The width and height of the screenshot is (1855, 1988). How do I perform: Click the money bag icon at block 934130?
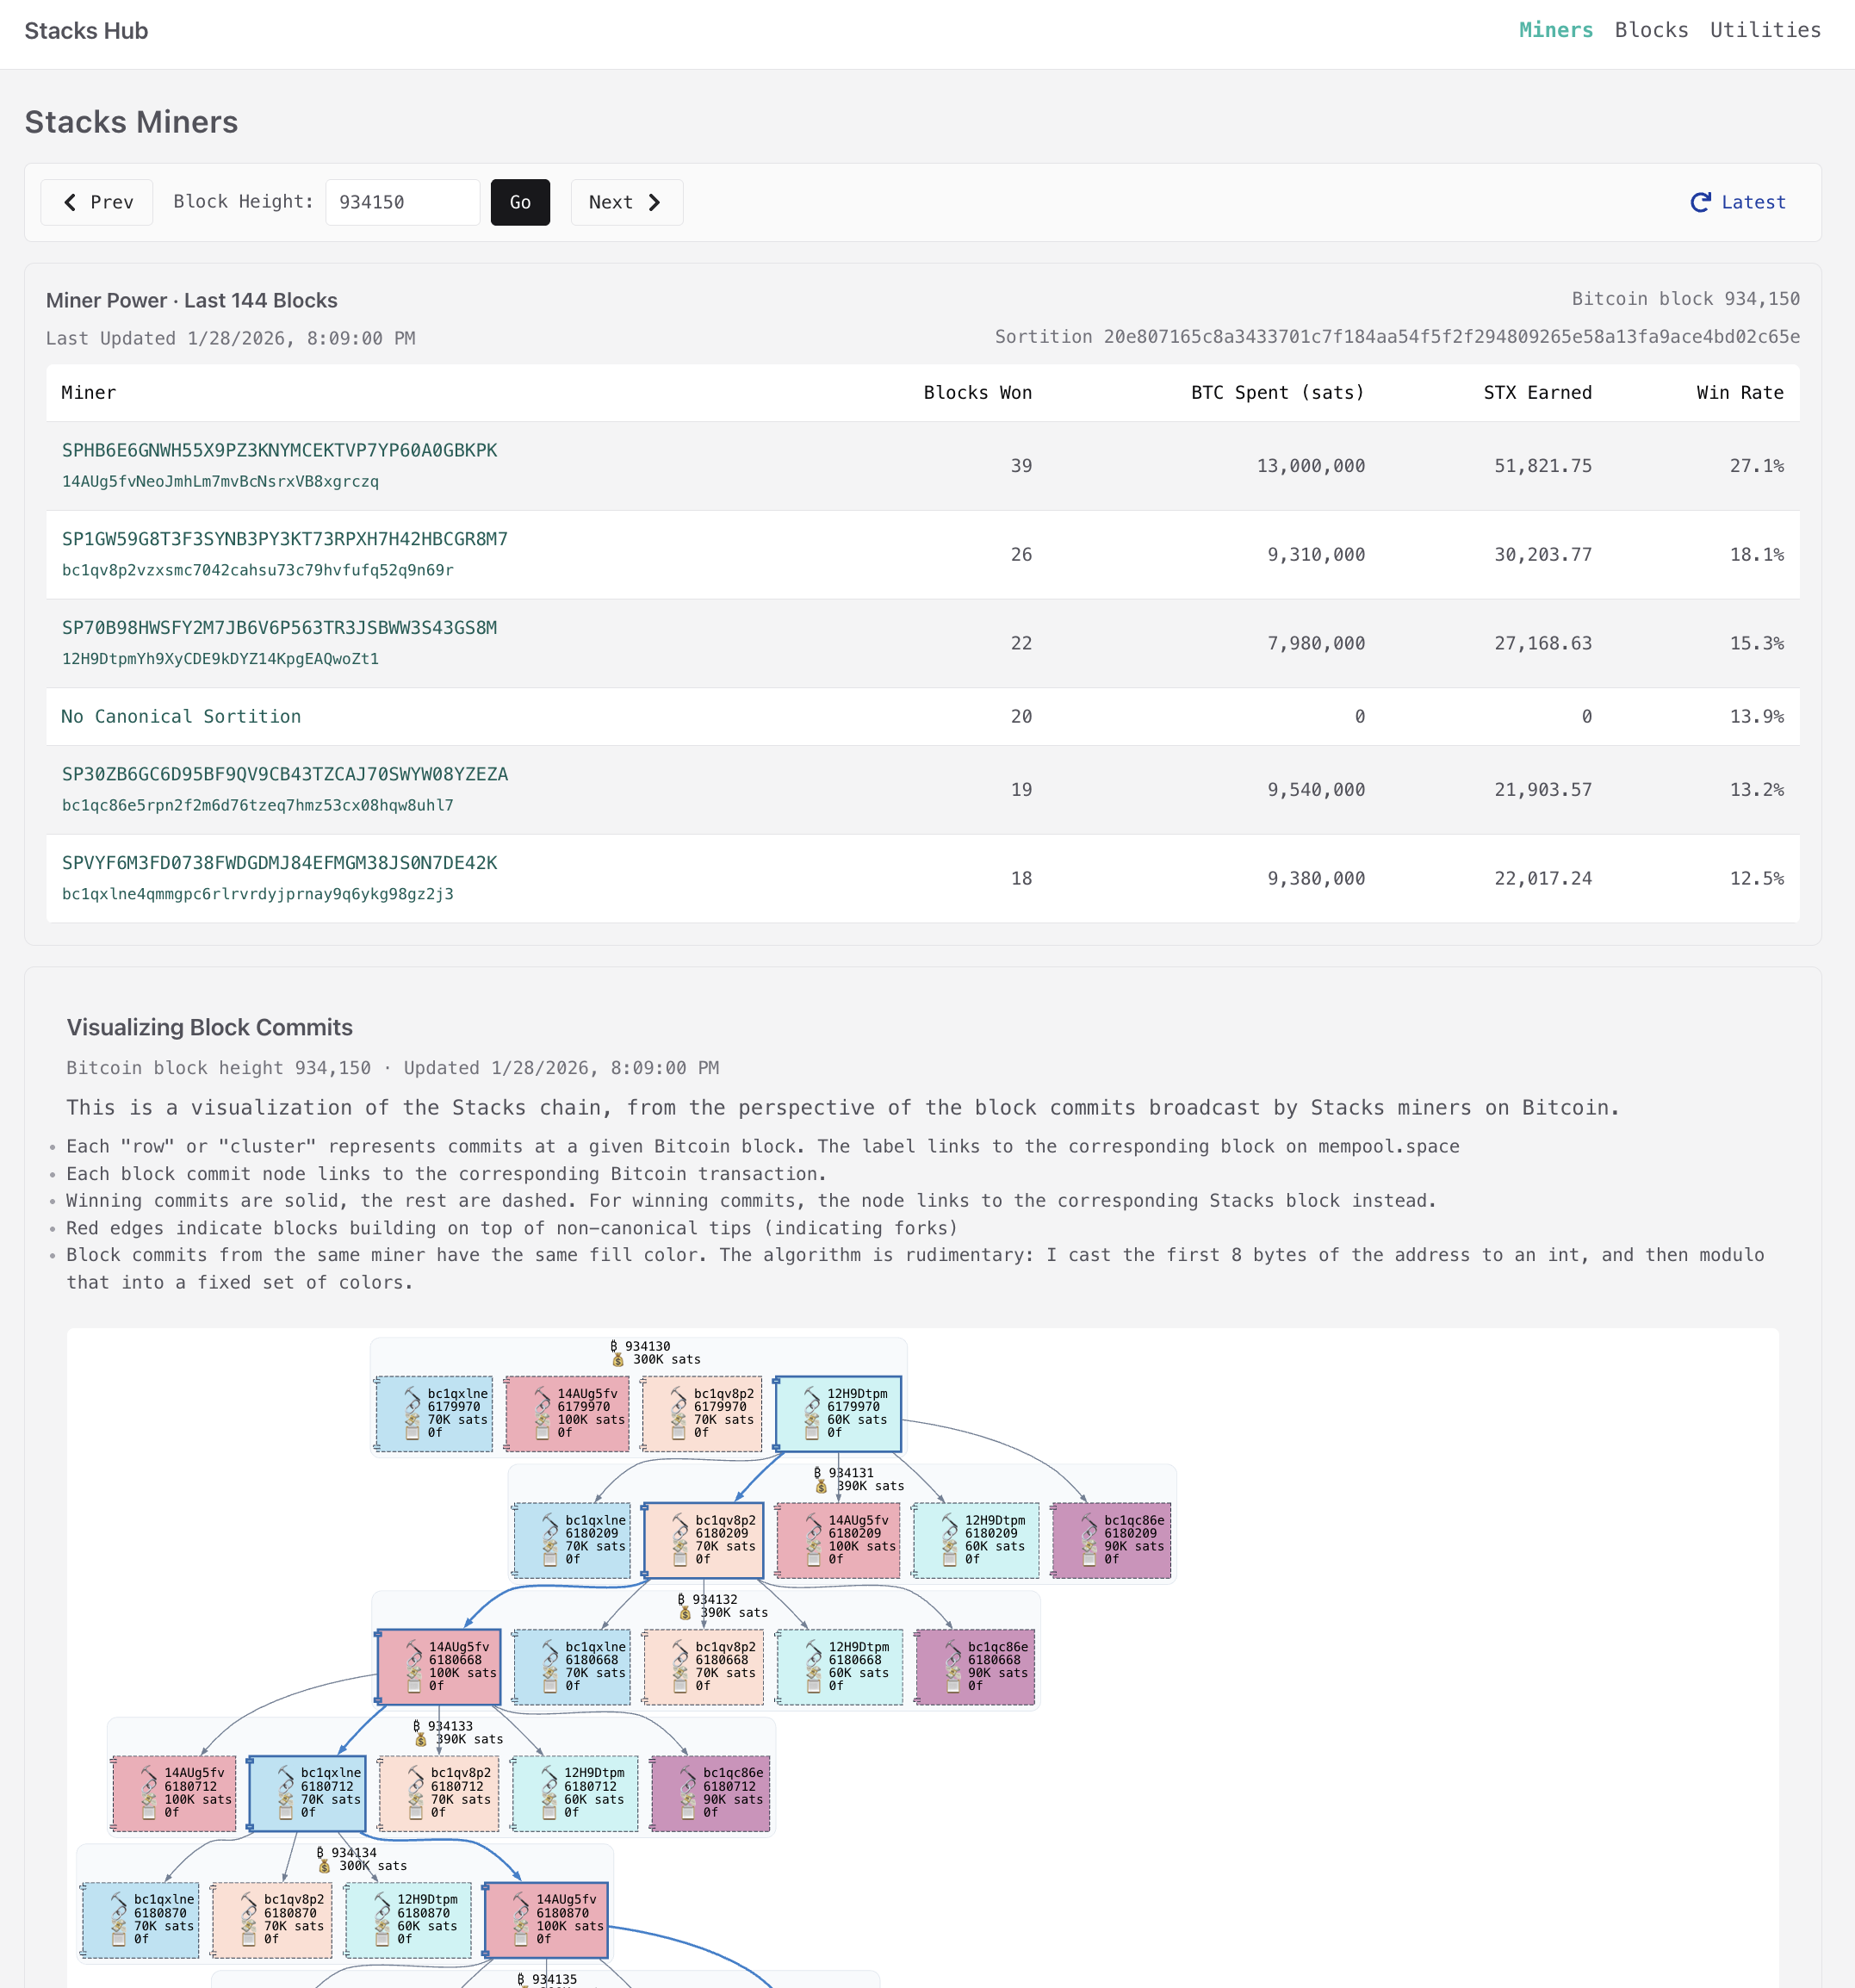(x=618, y=1360)
